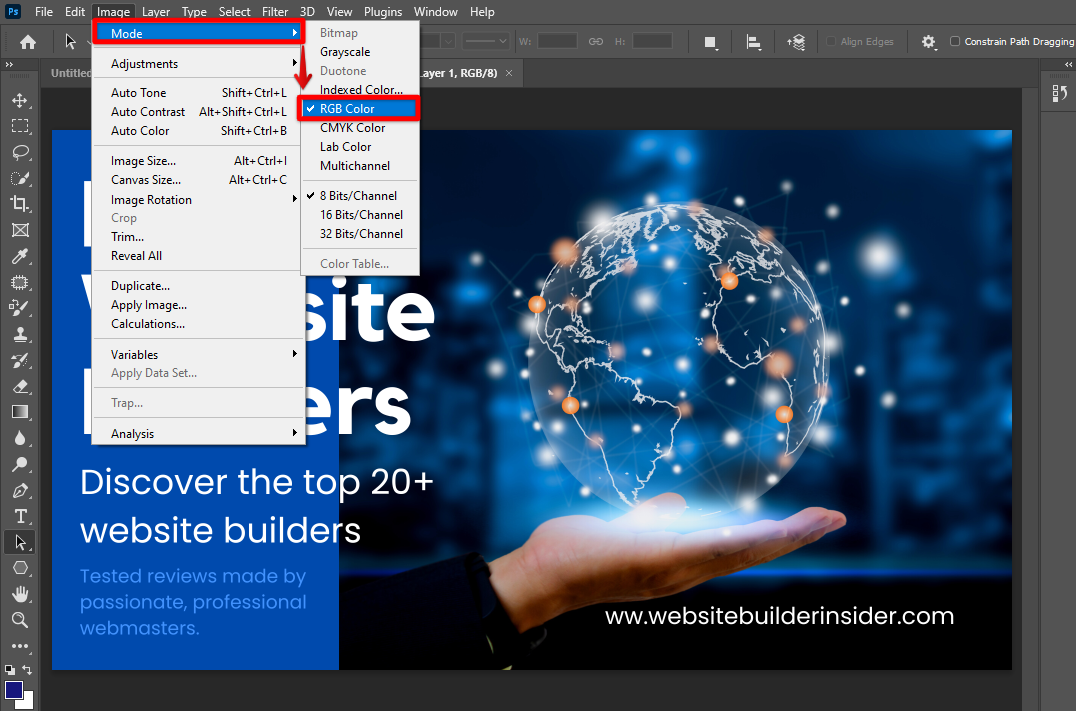Select the Move tool
The image size is (1076, 711).
[19, 100]
